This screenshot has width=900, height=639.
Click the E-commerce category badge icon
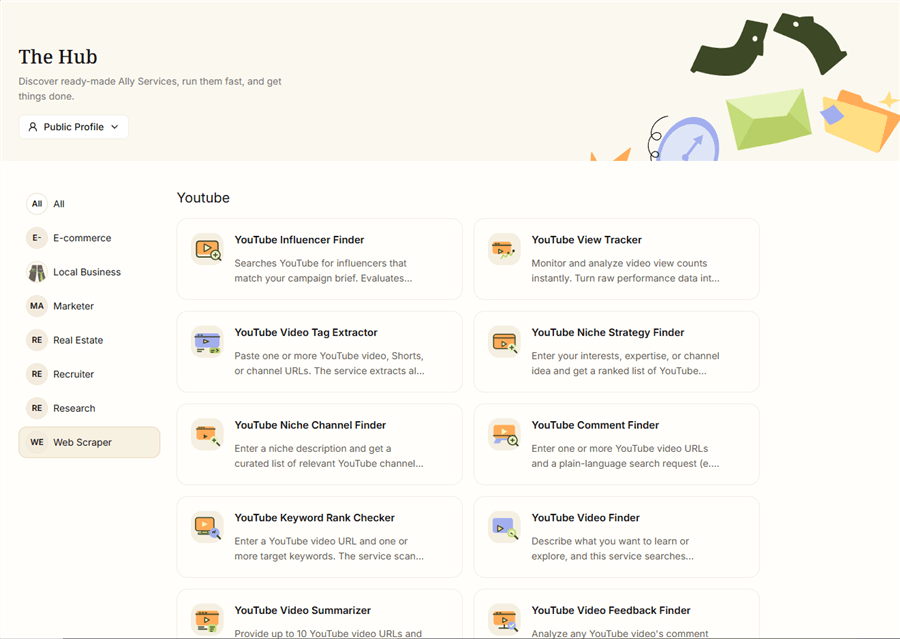click(37, 238)
